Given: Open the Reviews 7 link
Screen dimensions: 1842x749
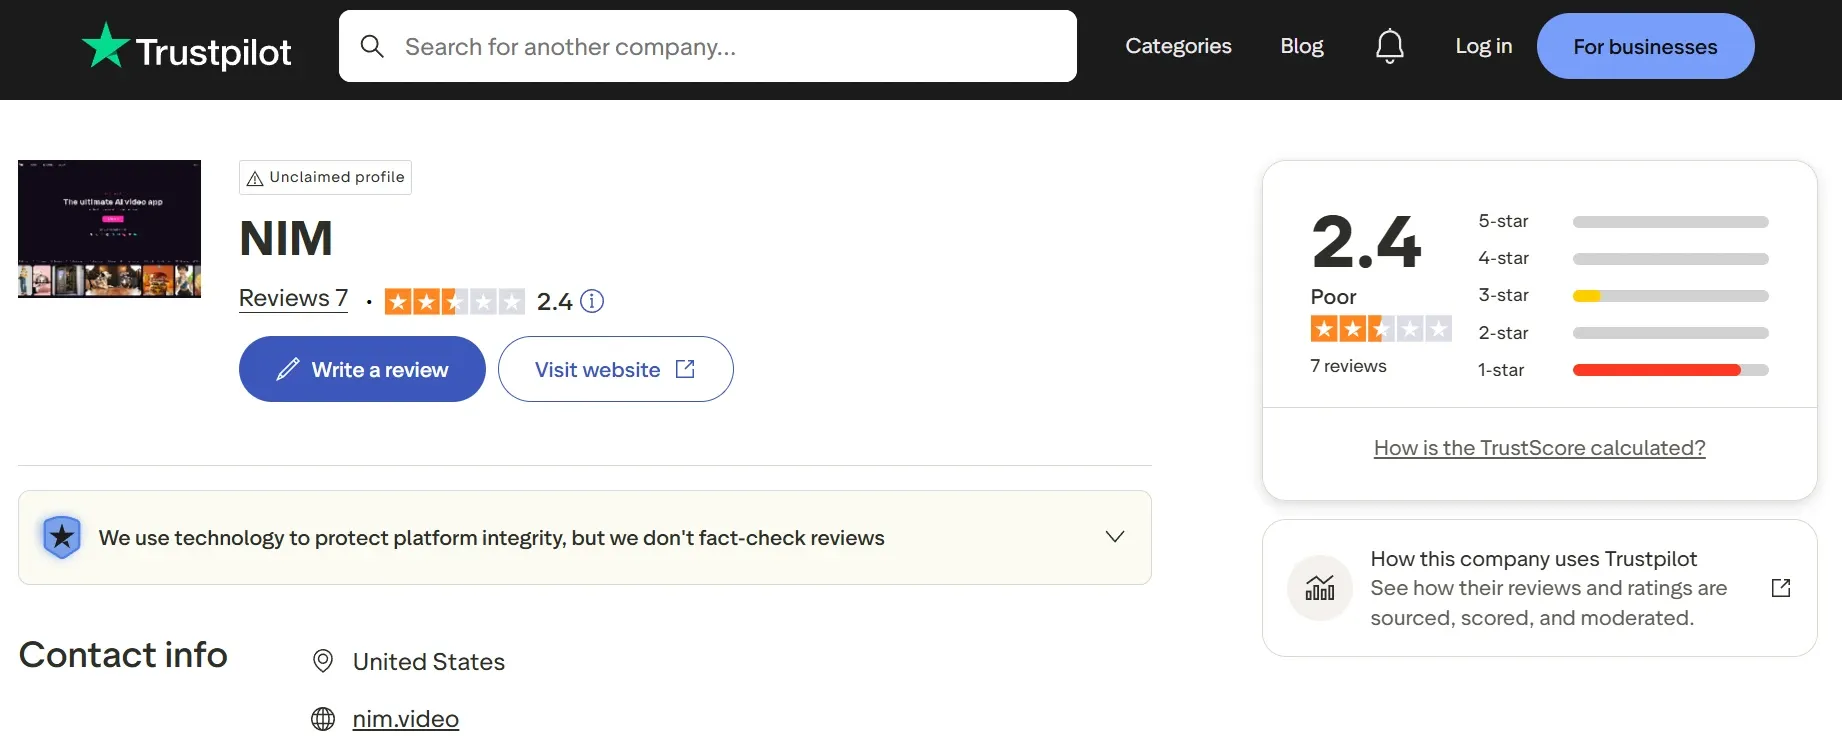Looking at the screenshot, I should click(293, 298).
